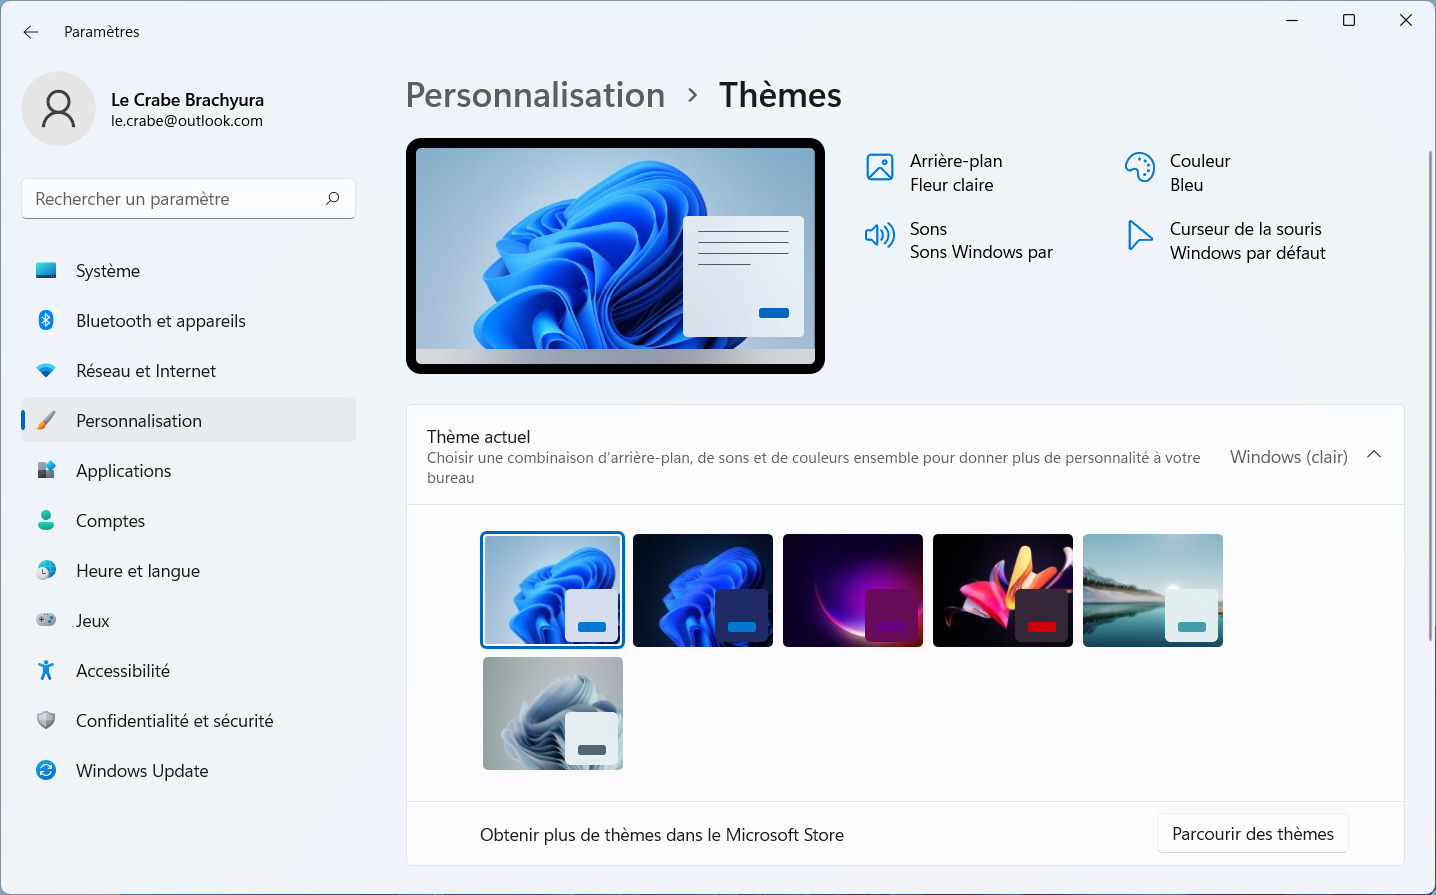
Task: Select the colorful flower theme with red accent
Action: [x=1003, y=590]
